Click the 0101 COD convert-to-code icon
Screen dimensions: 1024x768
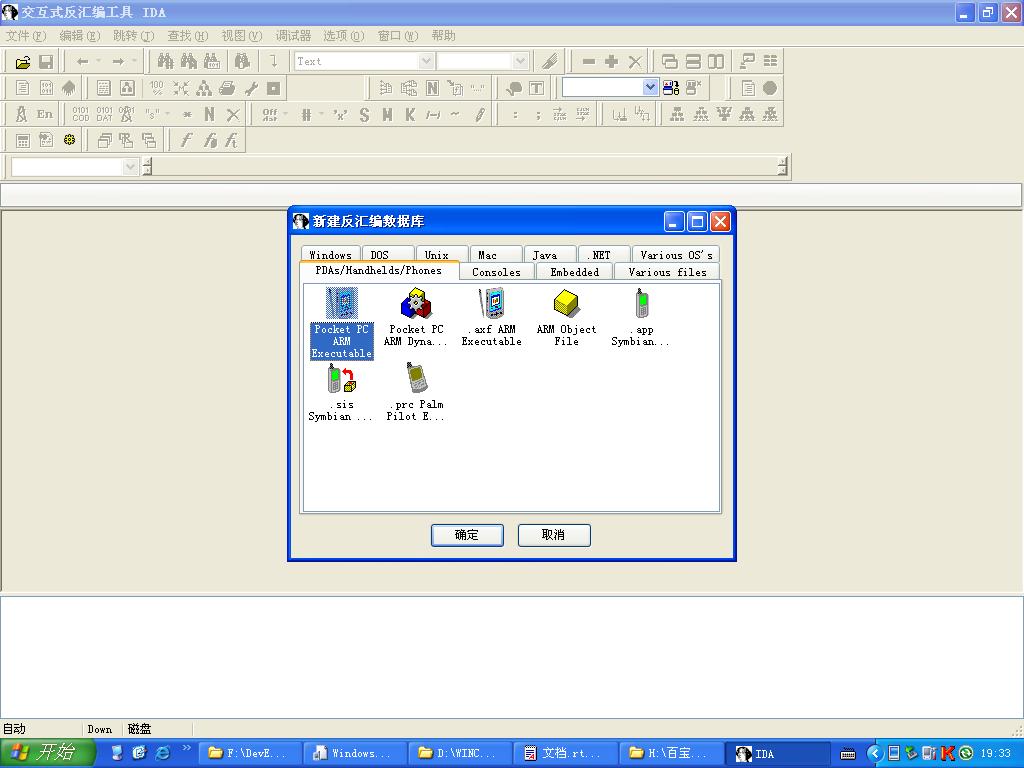pos(81,114)
